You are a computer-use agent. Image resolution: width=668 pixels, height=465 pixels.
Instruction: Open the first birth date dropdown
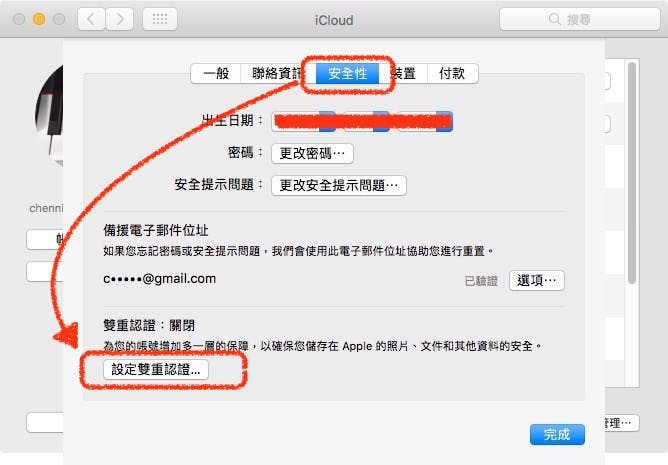pos(304,121)
